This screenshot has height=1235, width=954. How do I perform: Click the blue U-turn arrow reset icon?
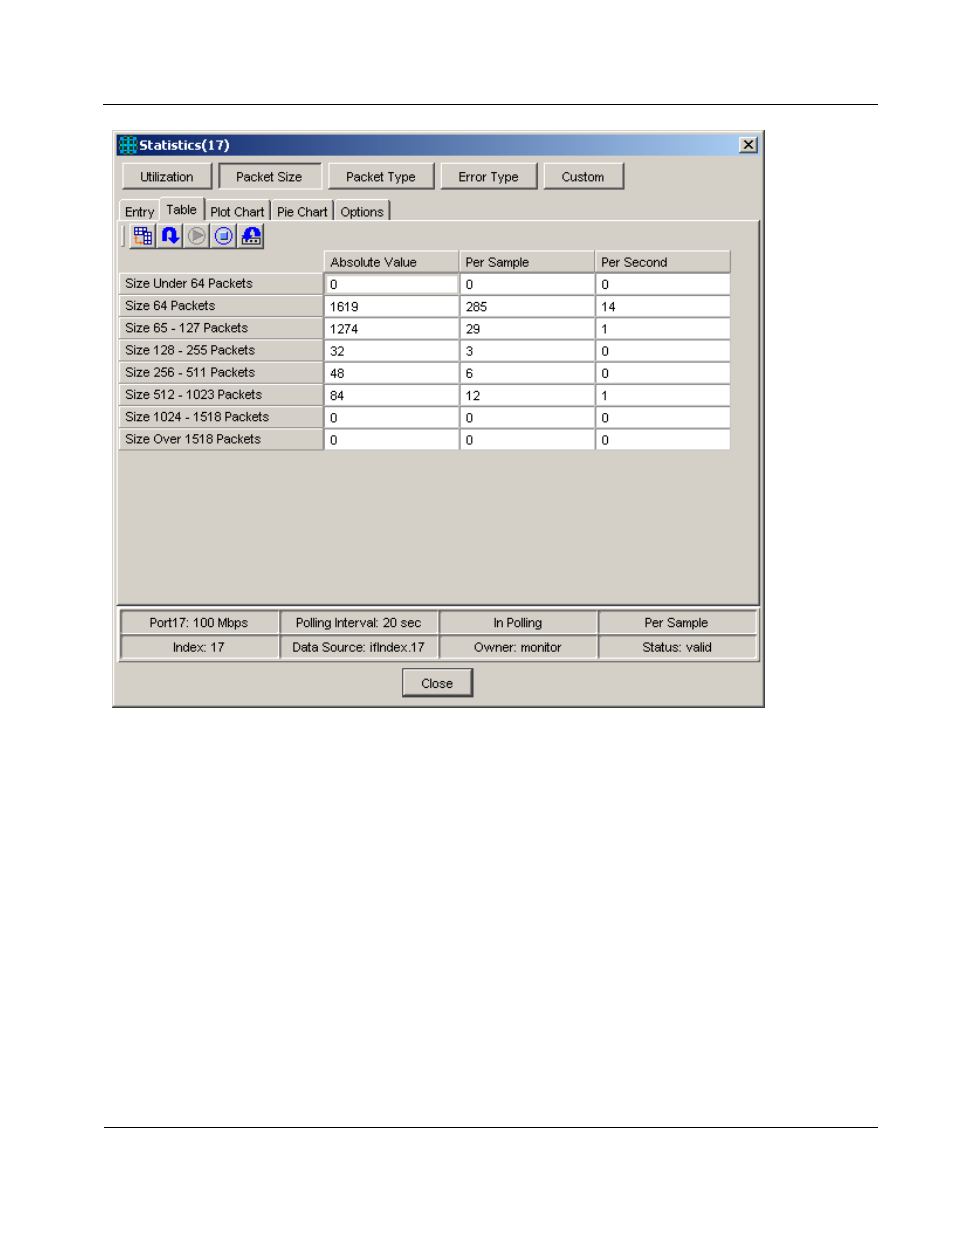tap(170, 236)
